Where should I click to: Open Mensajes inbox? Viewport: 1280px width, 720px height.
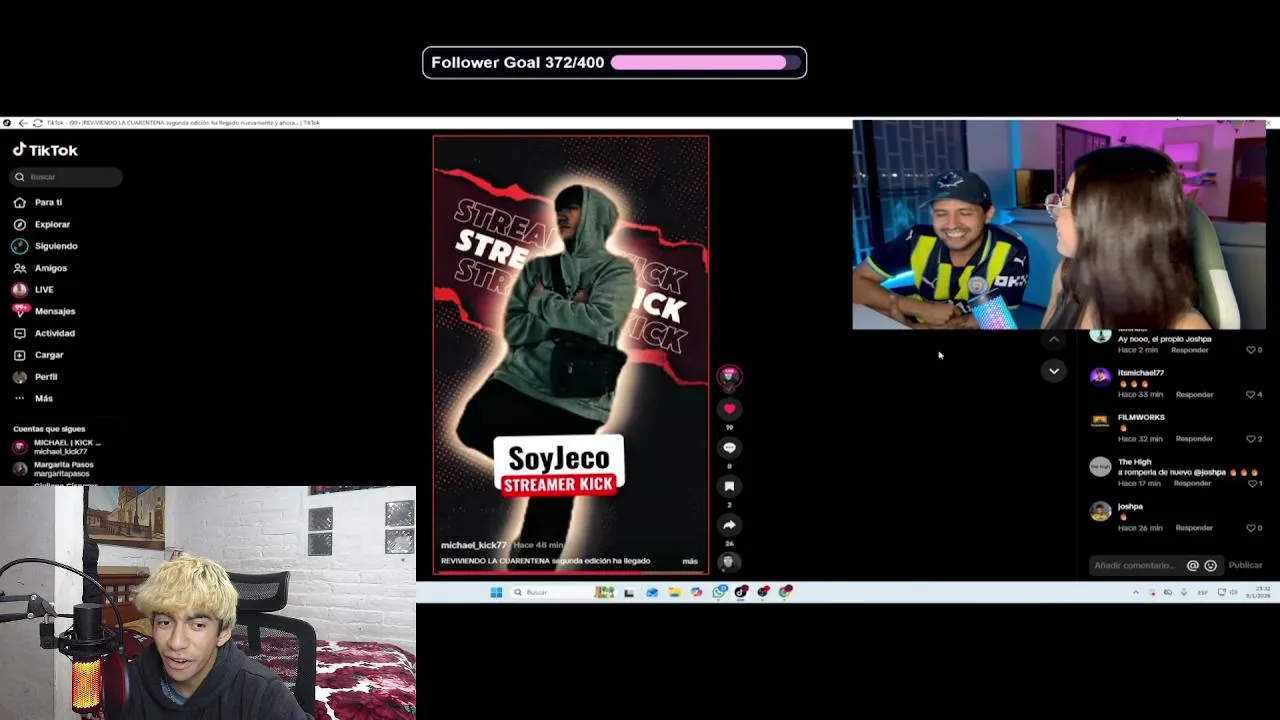pyautogui.click(x=44, y=311)
